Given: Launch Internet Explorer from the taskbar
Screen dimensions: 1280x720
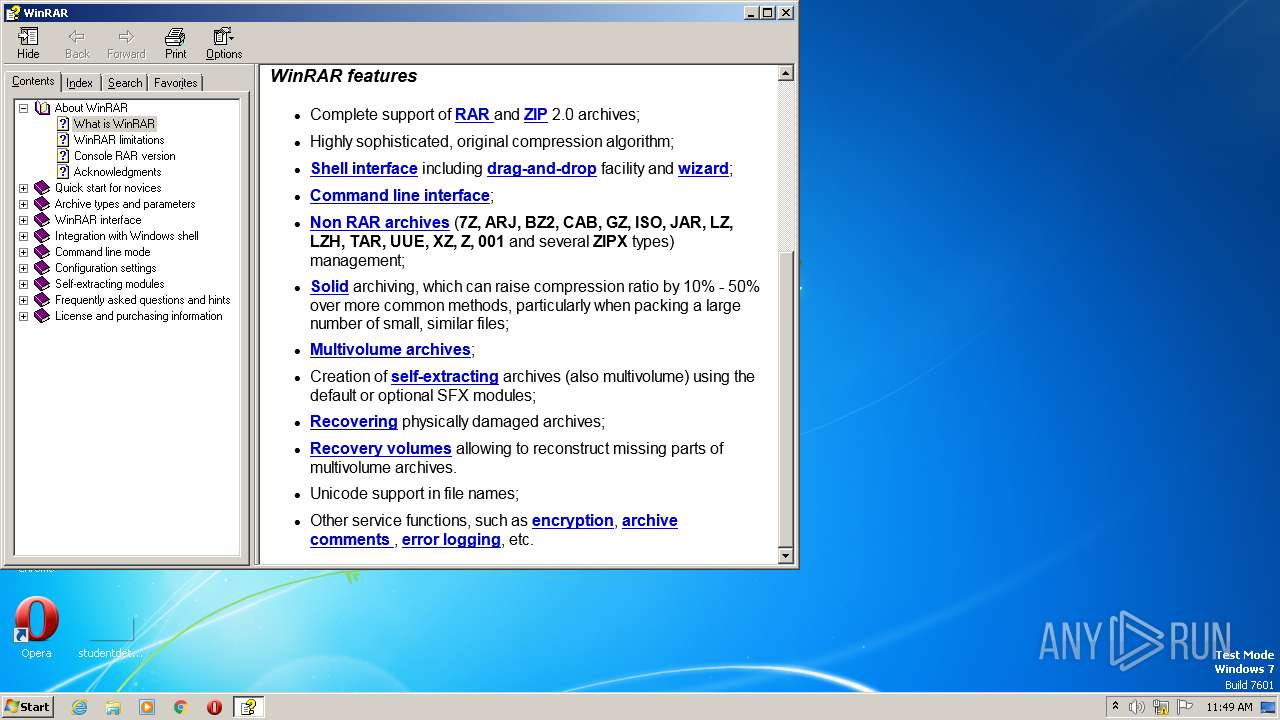Looking at the screenshot, I should pyautogui.click(x=79, y=707).
